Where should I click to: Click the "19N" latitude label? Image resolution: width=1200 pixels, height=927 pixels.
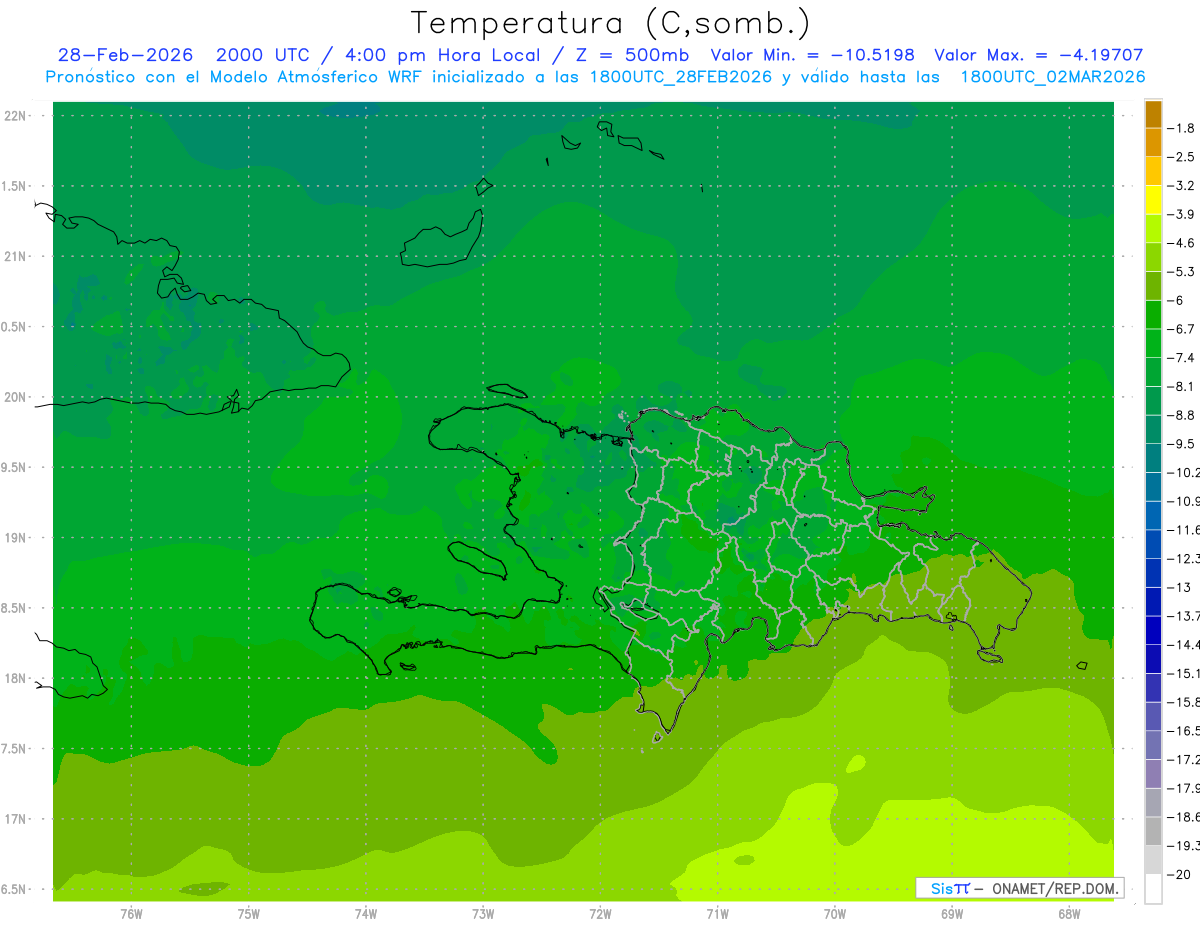coord(16,538)
